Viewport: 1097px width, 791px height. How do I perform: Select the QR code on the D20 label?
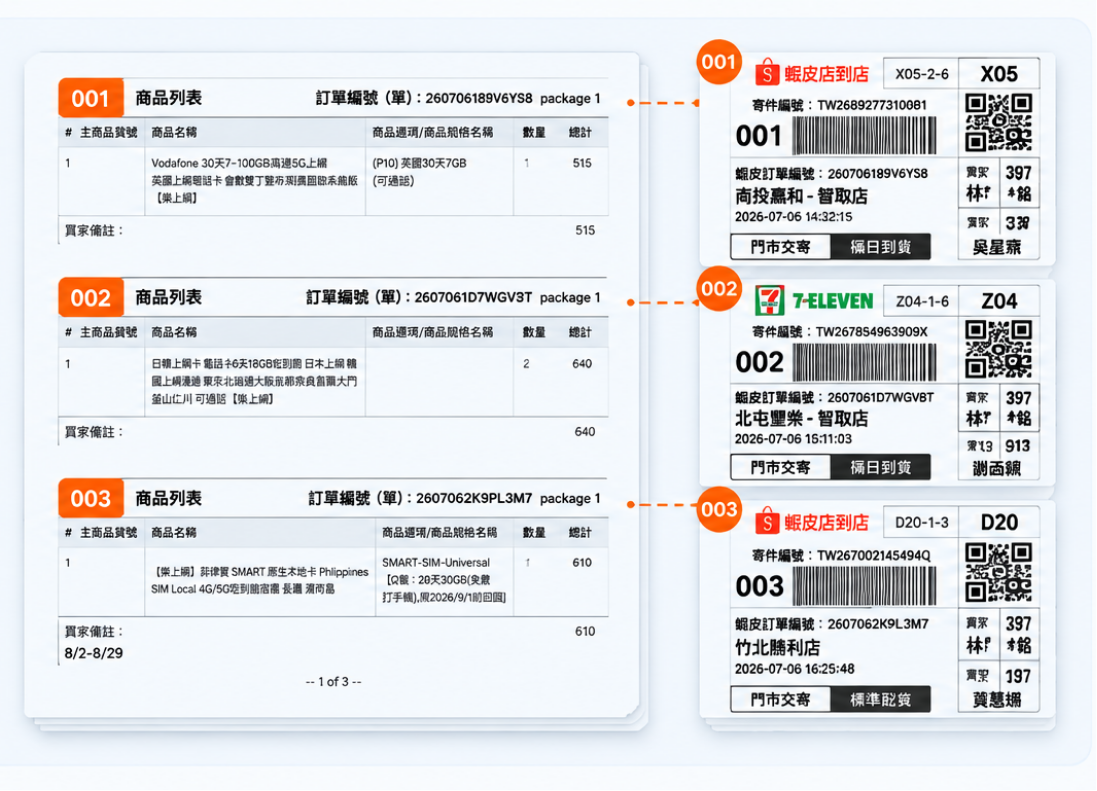[x=998, y=573]
